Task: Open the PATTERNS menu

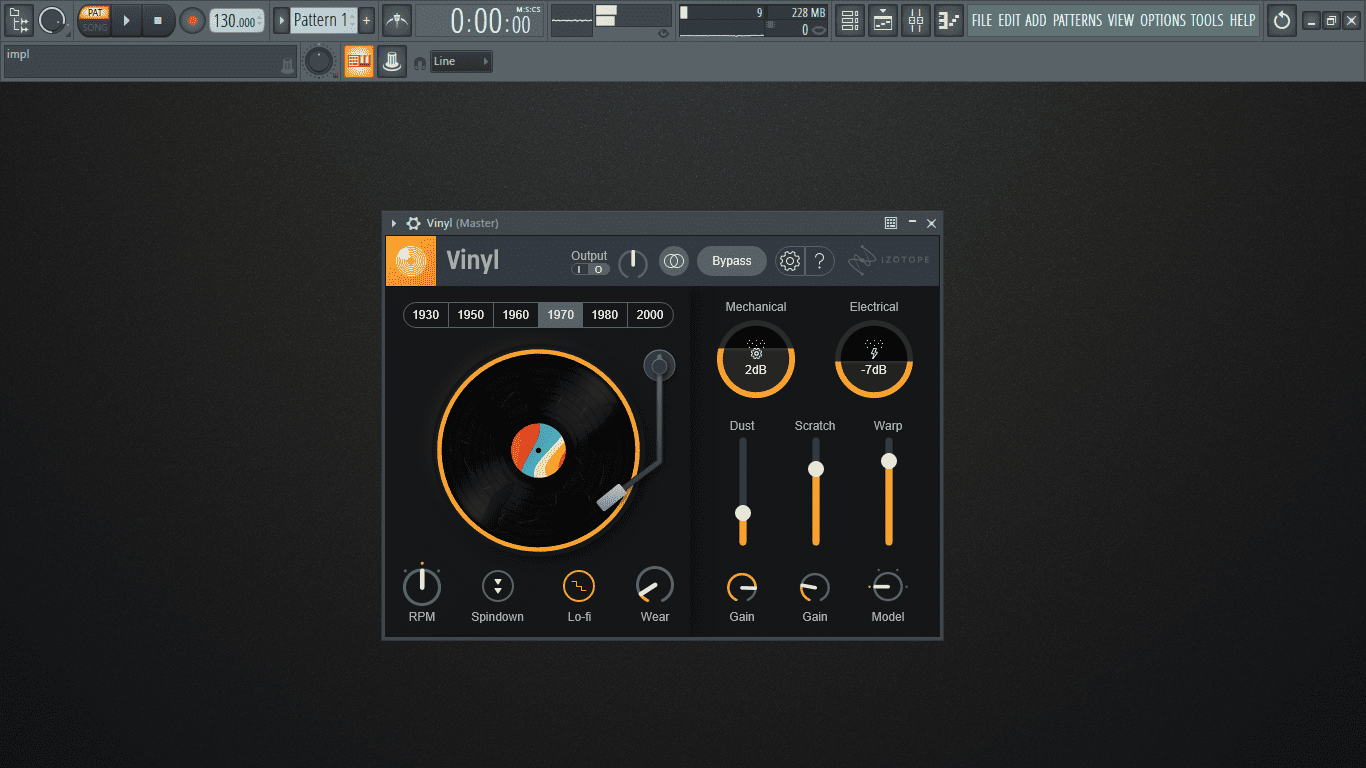Action: click(1077, 20)
